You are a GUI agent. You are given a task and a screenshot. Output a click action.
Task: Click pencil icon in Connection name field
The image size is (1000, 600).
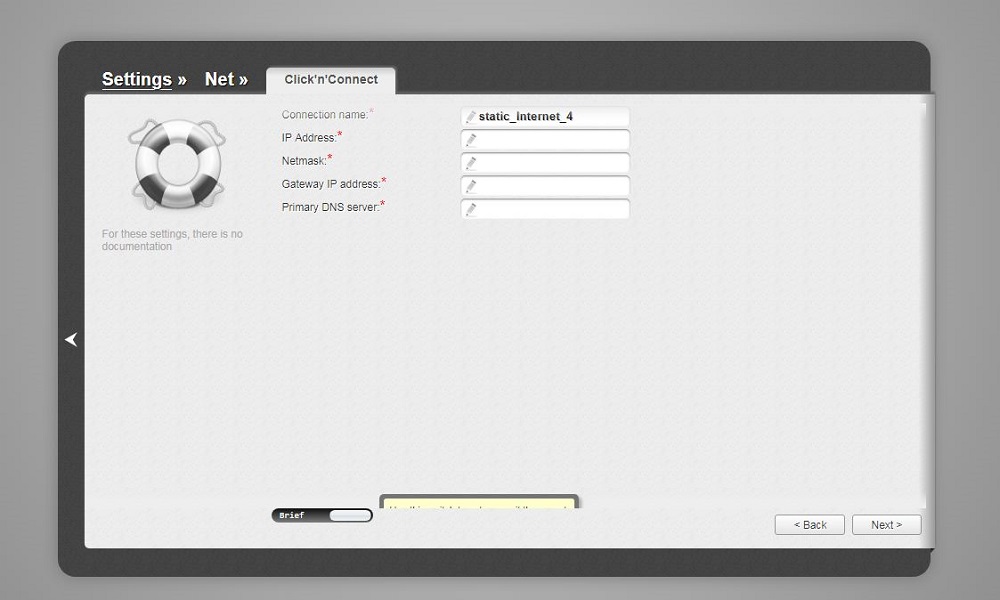point(471,117)
